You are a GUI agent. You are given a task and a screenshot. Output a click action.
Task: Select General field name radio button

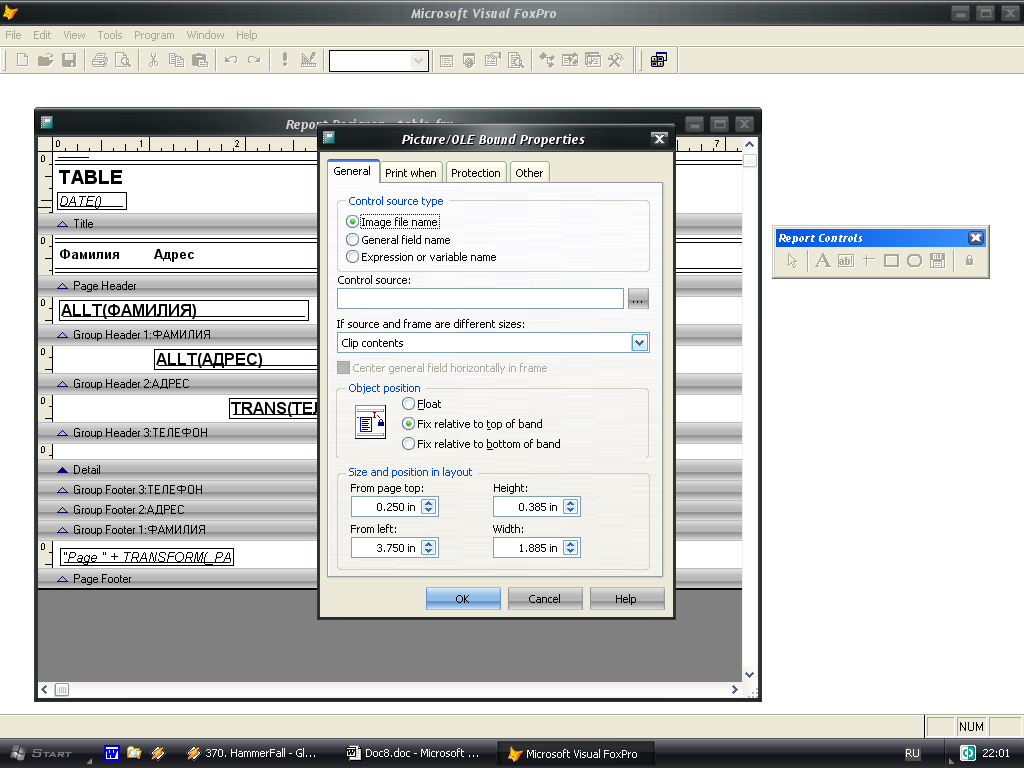[x=353, y=240]
